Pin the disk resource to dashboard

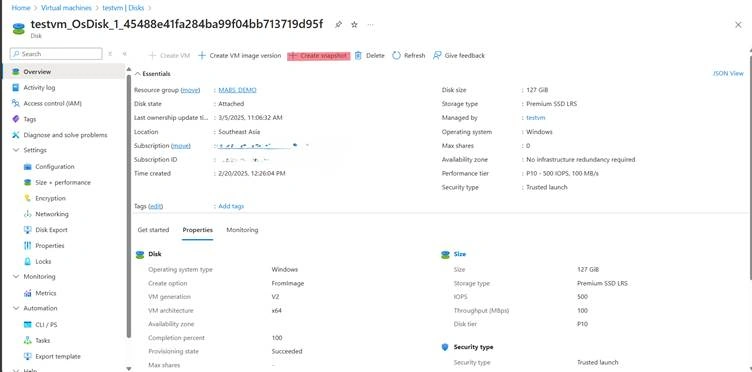339,24
